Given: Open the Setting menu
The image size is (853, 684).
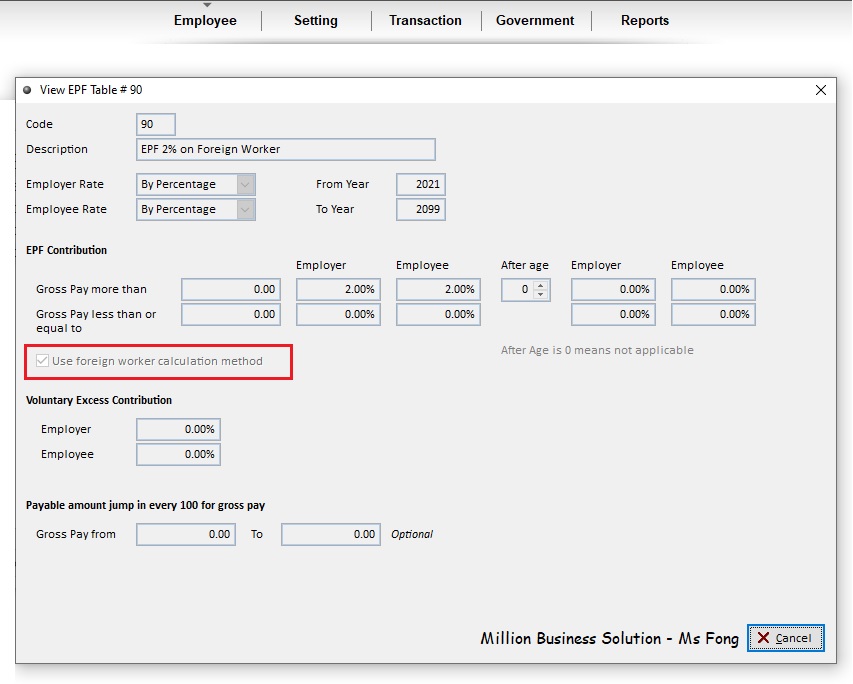Looking at the screenshot, I should (x=316, y=21).
